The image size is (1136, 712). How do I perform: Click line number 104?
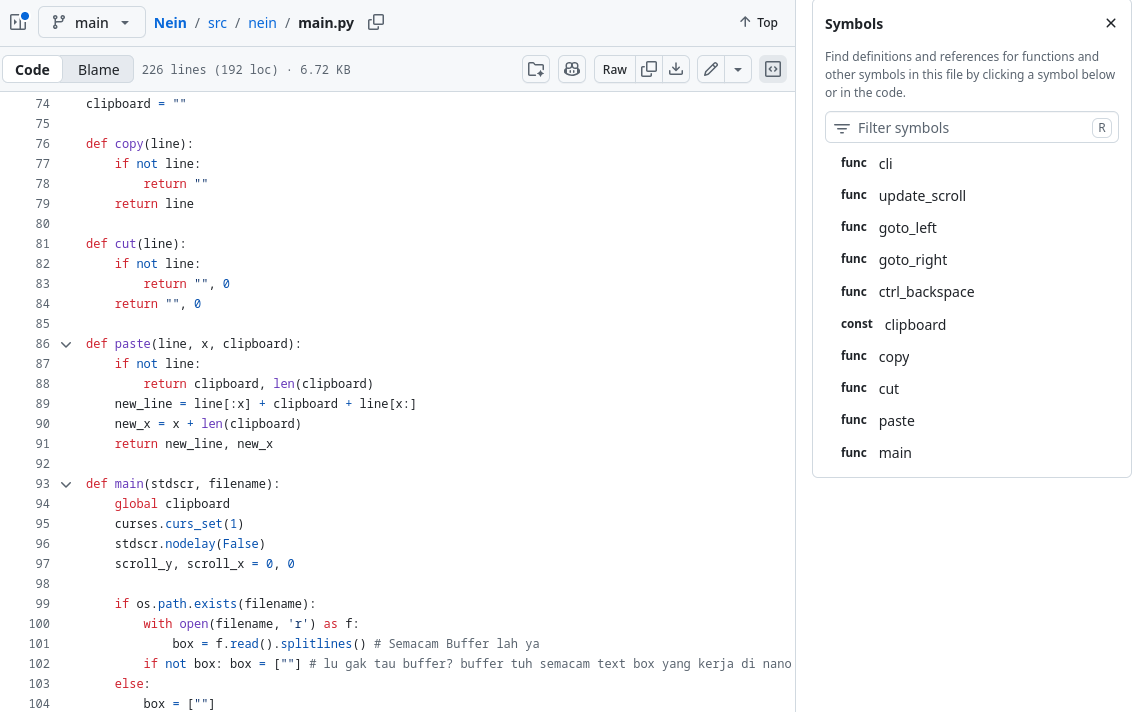tap(39, 703)
